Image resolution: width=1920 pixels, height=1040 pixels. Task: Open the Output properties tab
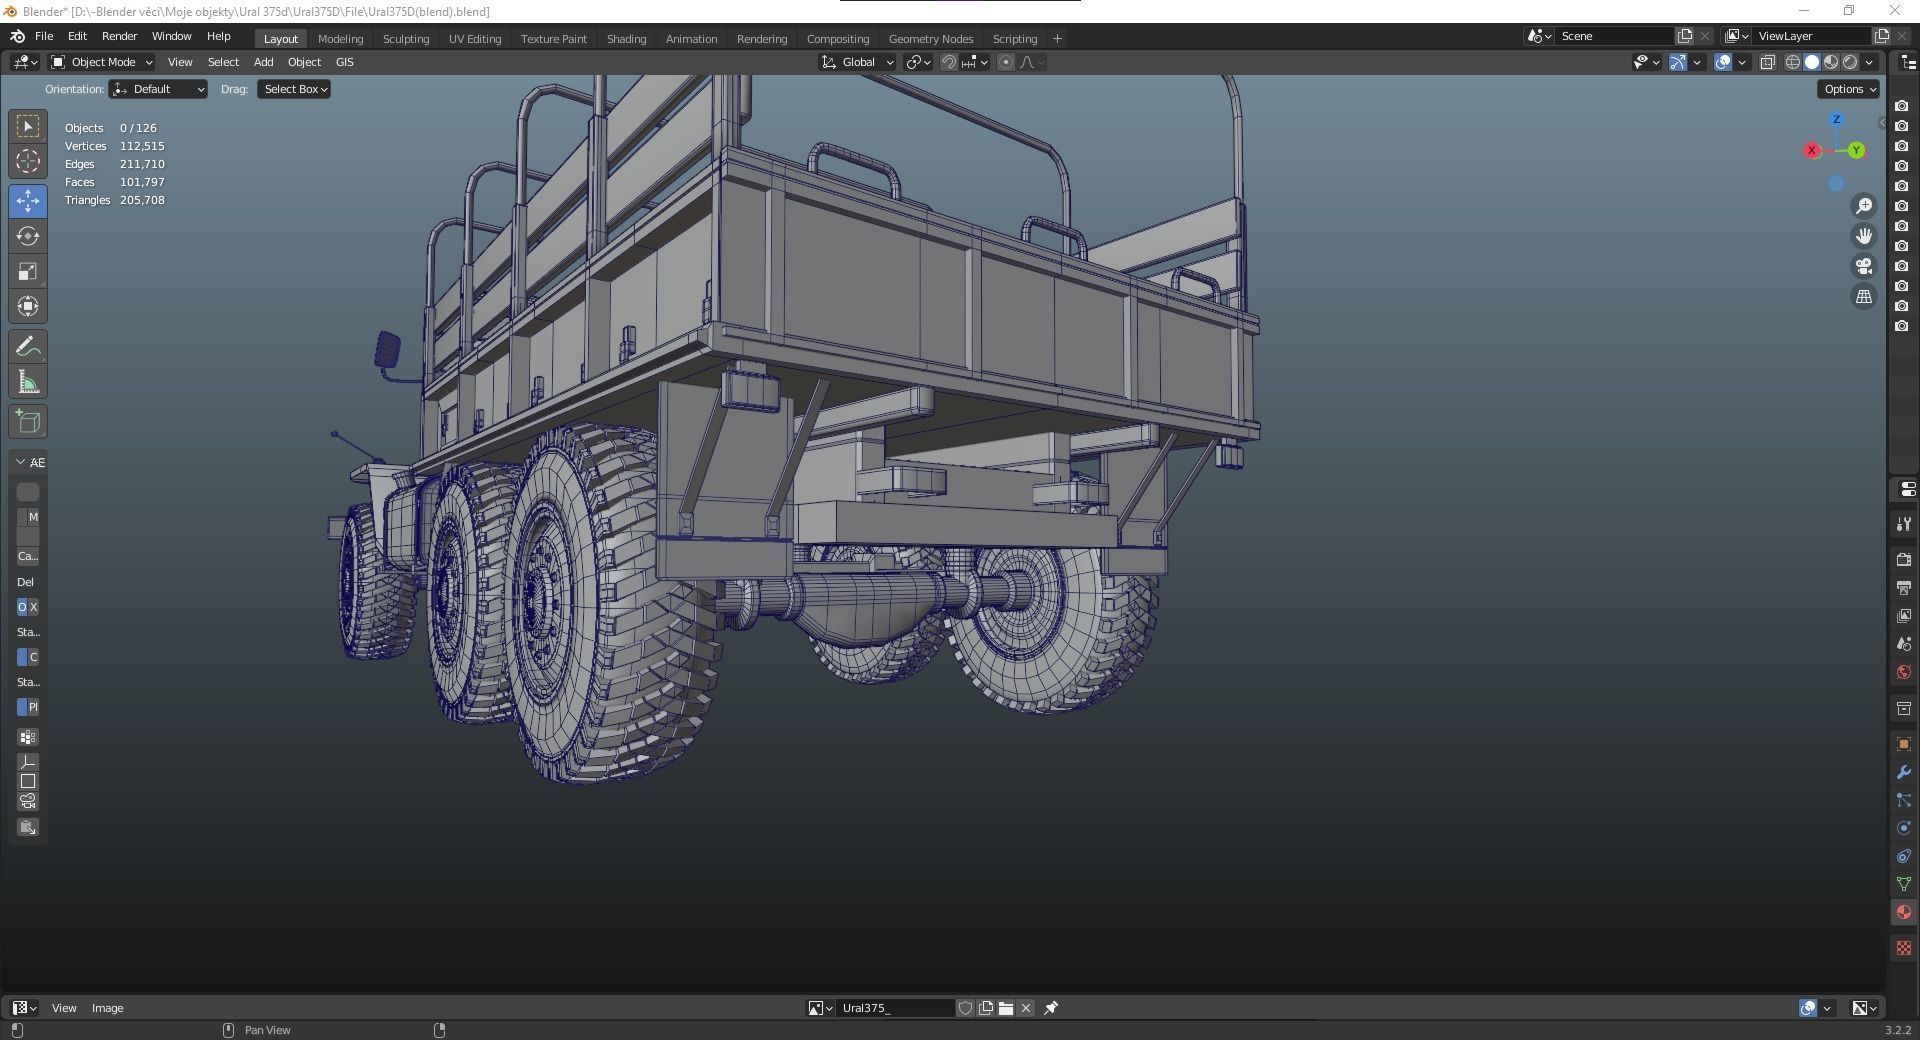1904,588
